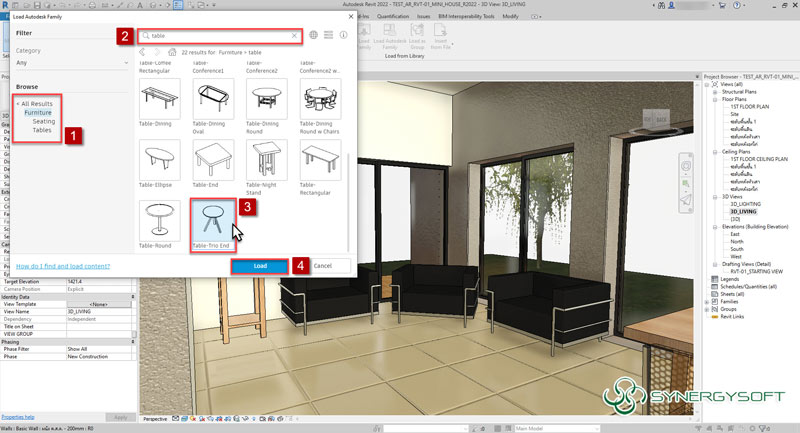Open the navigation wheel in view bar

tap(685, 167)
